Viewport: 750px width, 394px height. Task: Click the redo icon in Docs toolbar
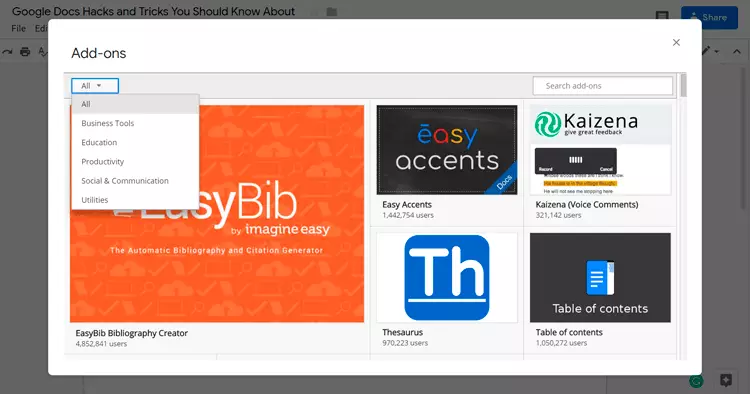7,52
